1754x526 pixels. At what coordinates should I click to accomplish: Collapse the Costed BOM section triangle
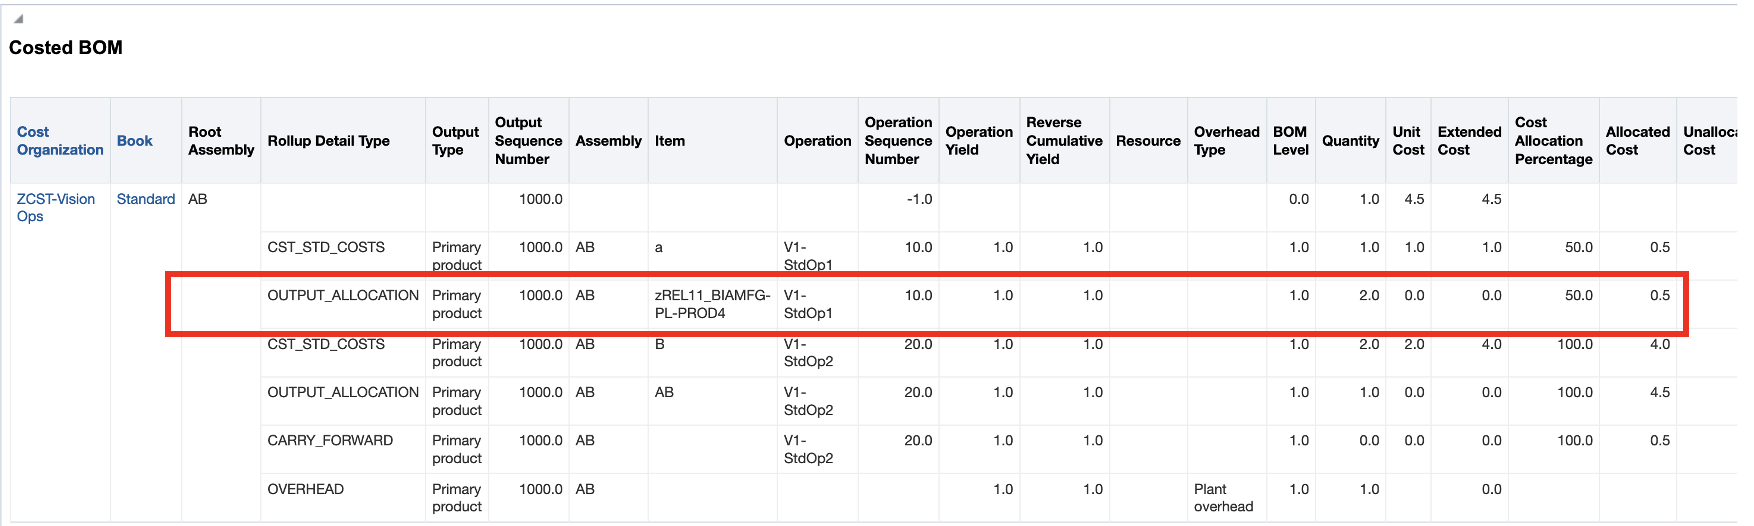click(x=18, y=19)
